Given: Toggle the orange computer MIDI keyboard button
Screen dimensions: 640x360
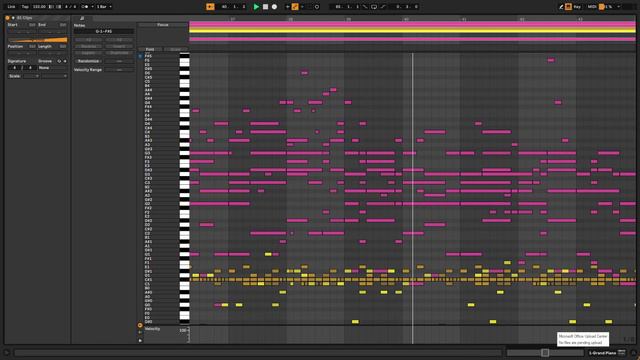Looking at the screenshot, I should 568,7.
